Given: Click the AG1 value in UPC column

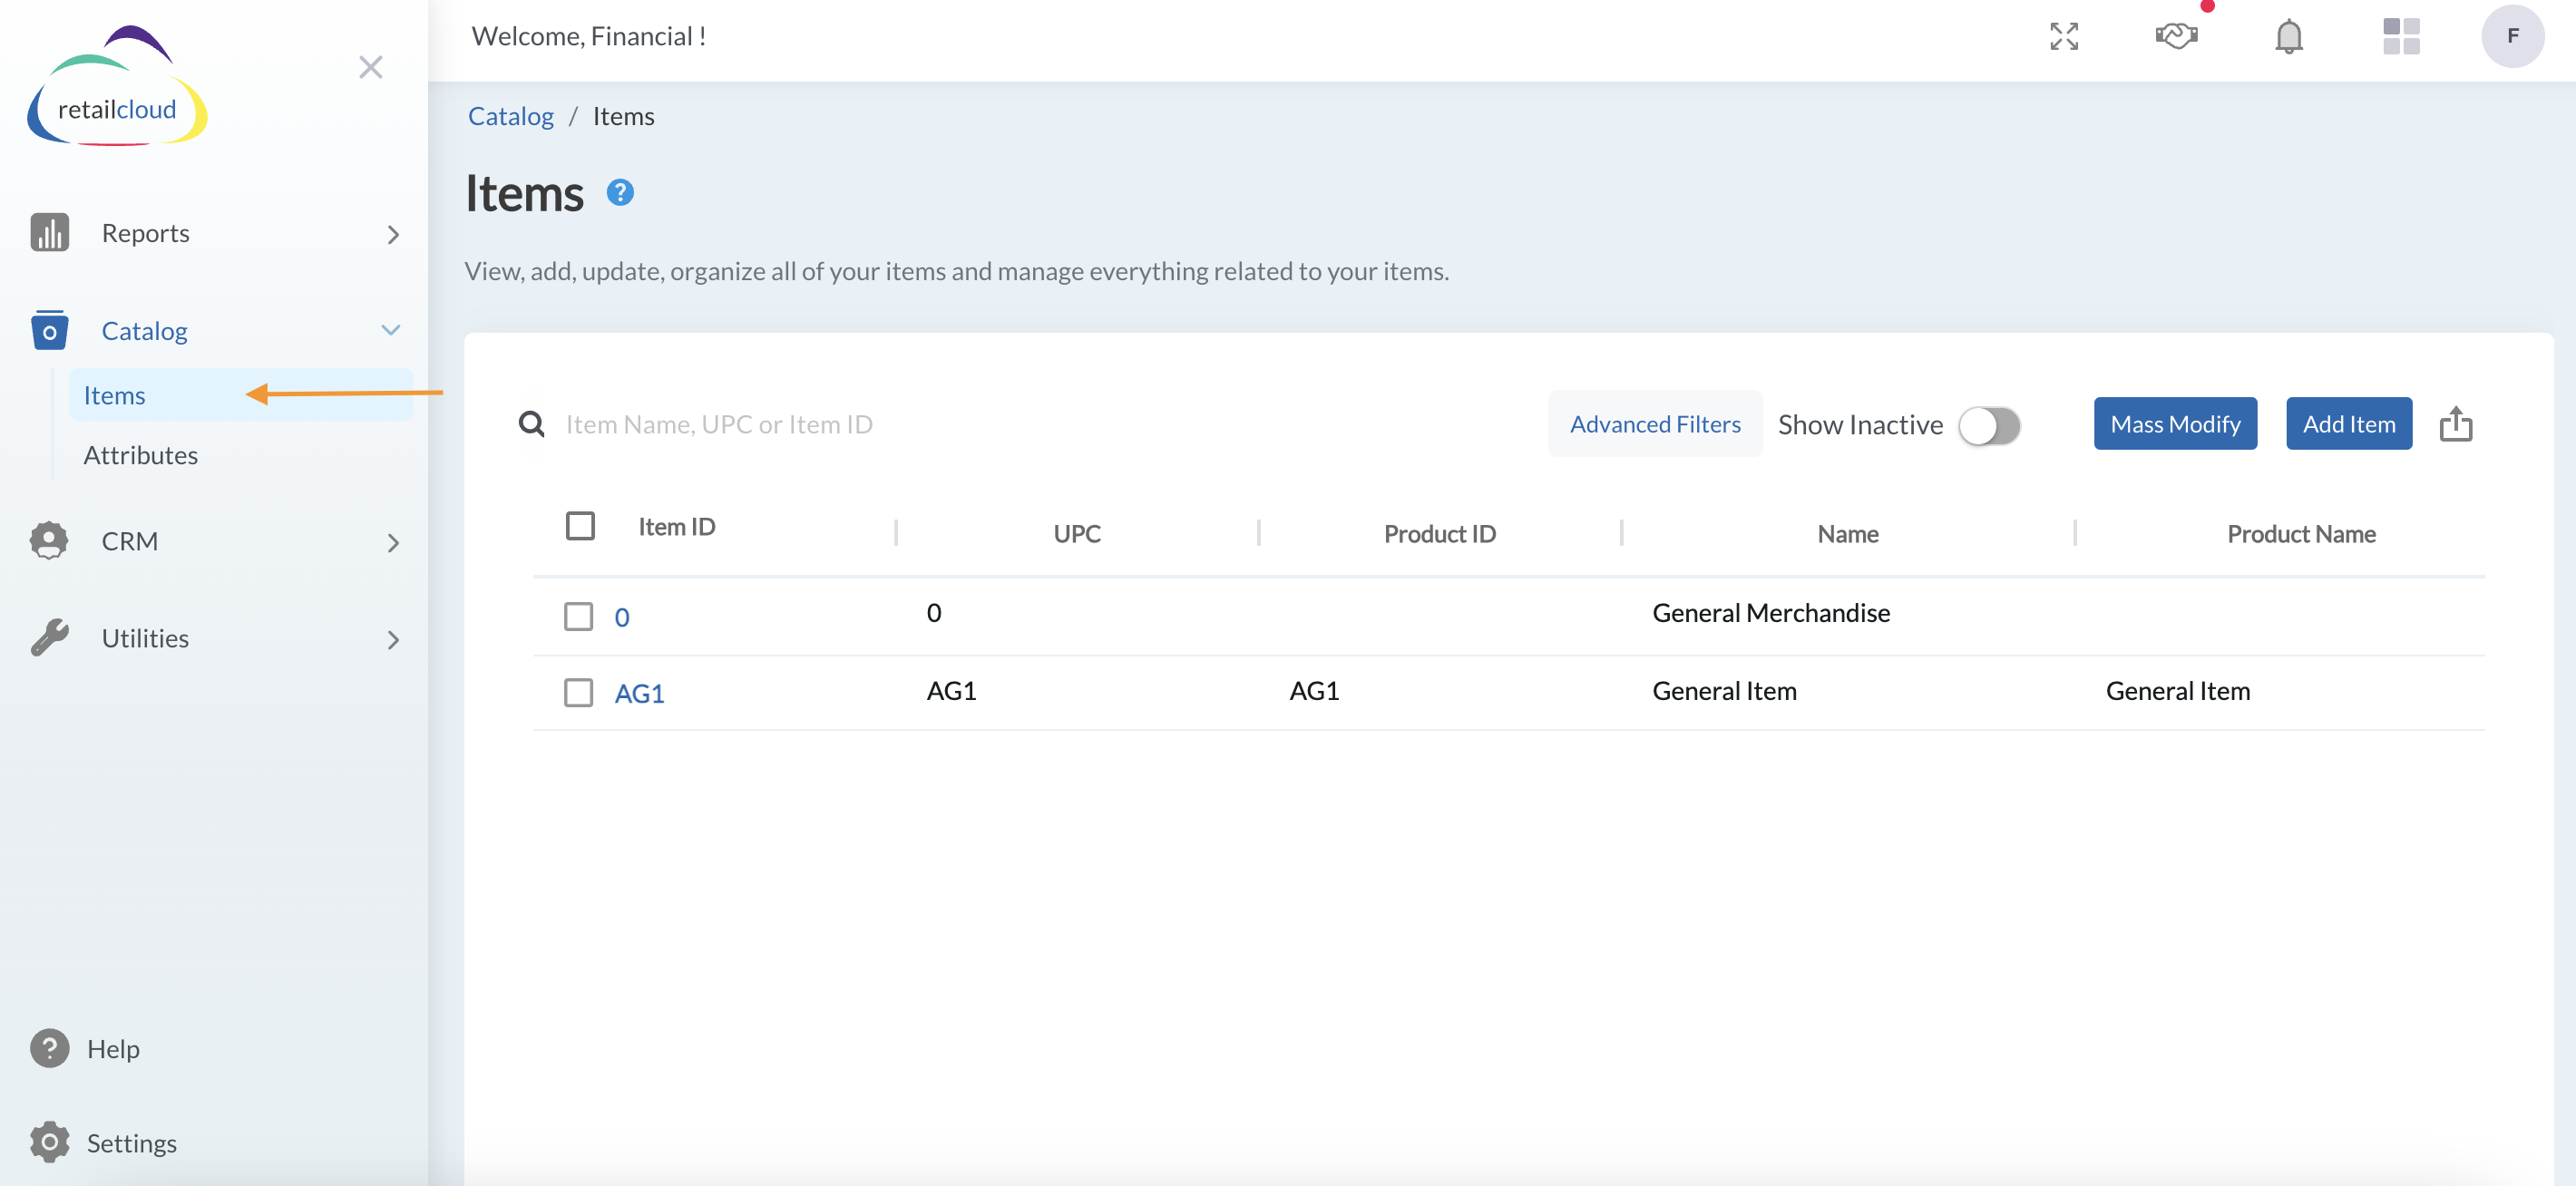Looking at the screenshot, I should (x=950, y=691).
